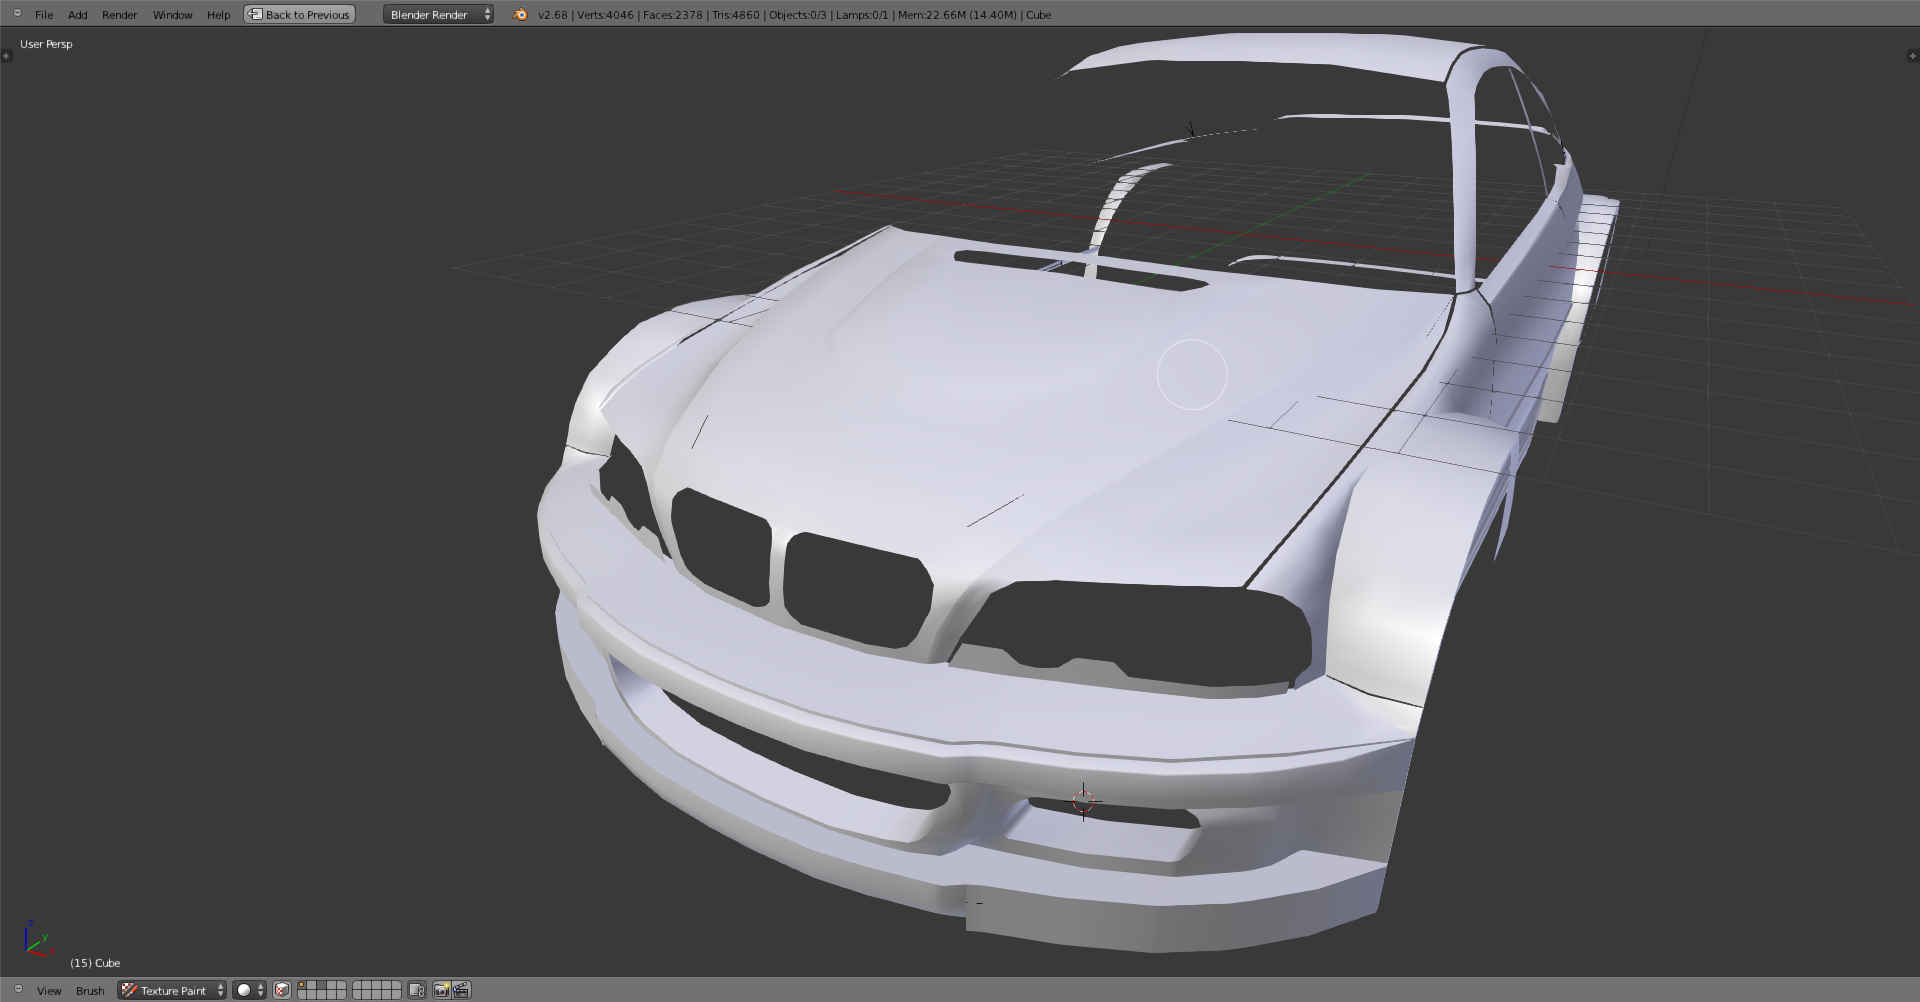
Task: Expand the properties region via right plus
Action: (x=1913, y=56)
